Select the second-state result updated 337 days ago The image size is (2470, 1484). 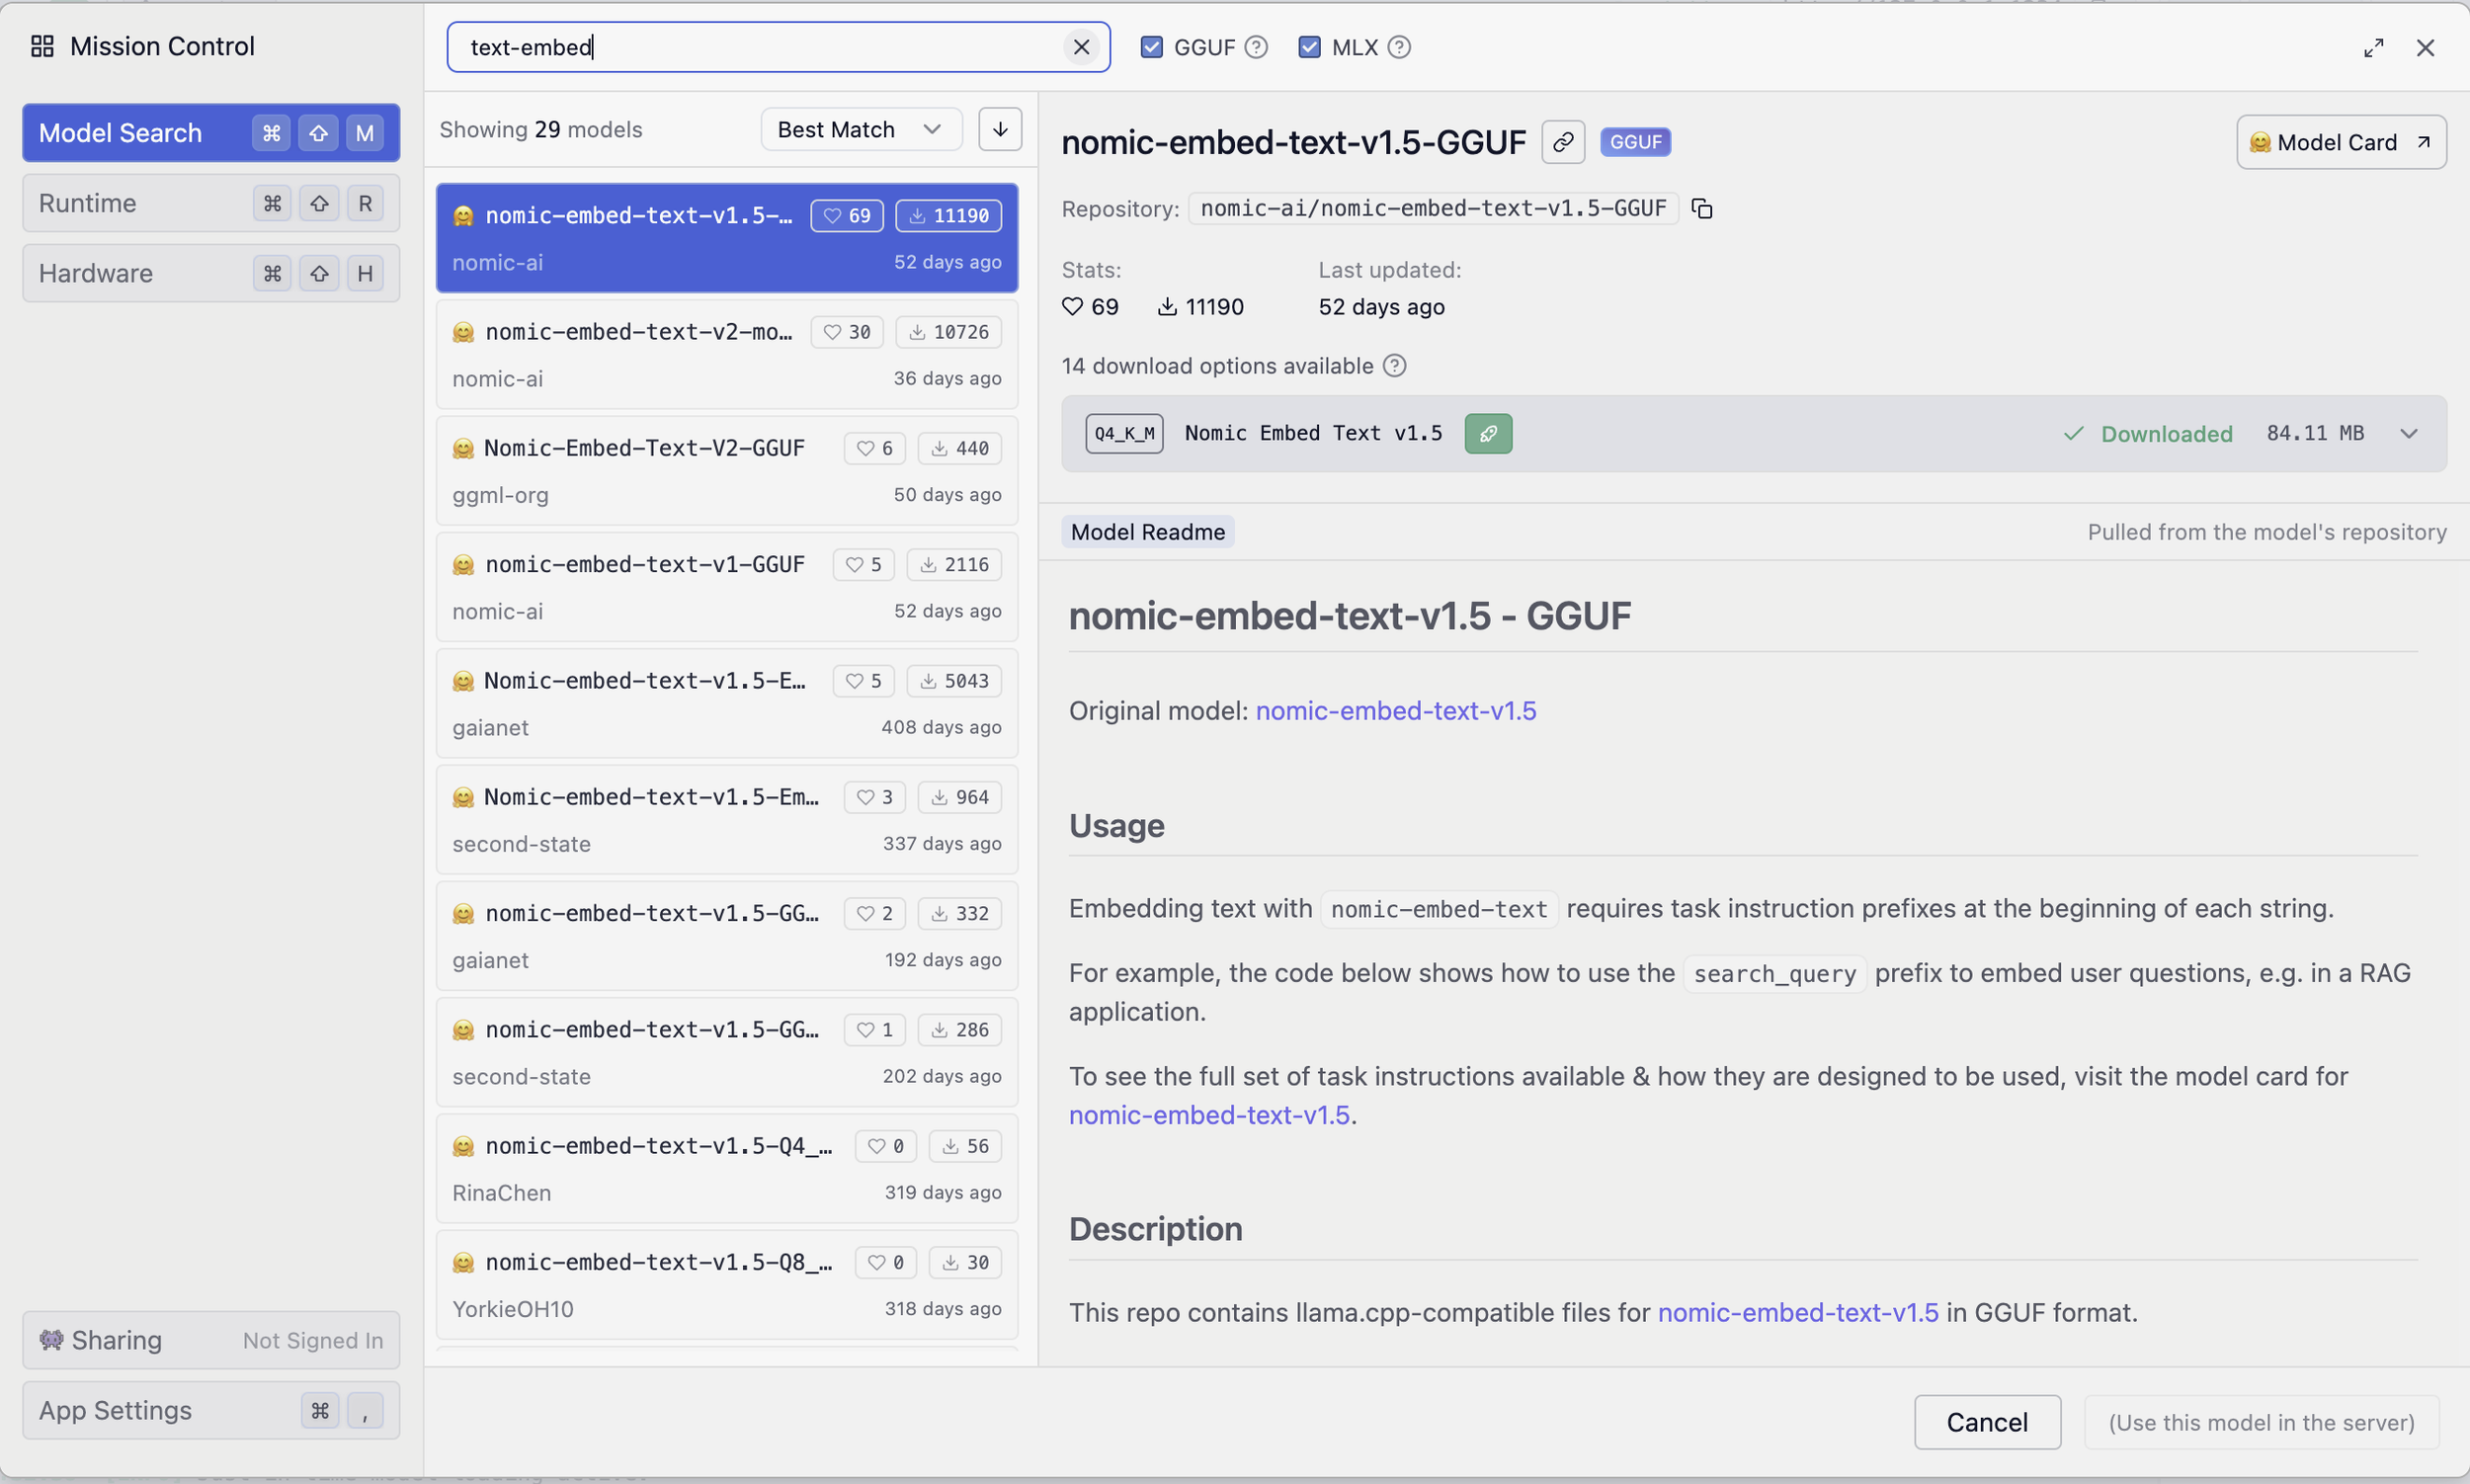[x=727, y=820]
